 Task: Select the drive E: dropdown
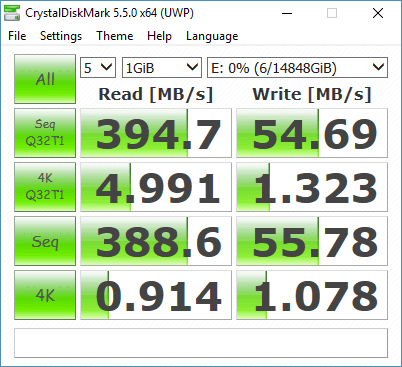297,68
